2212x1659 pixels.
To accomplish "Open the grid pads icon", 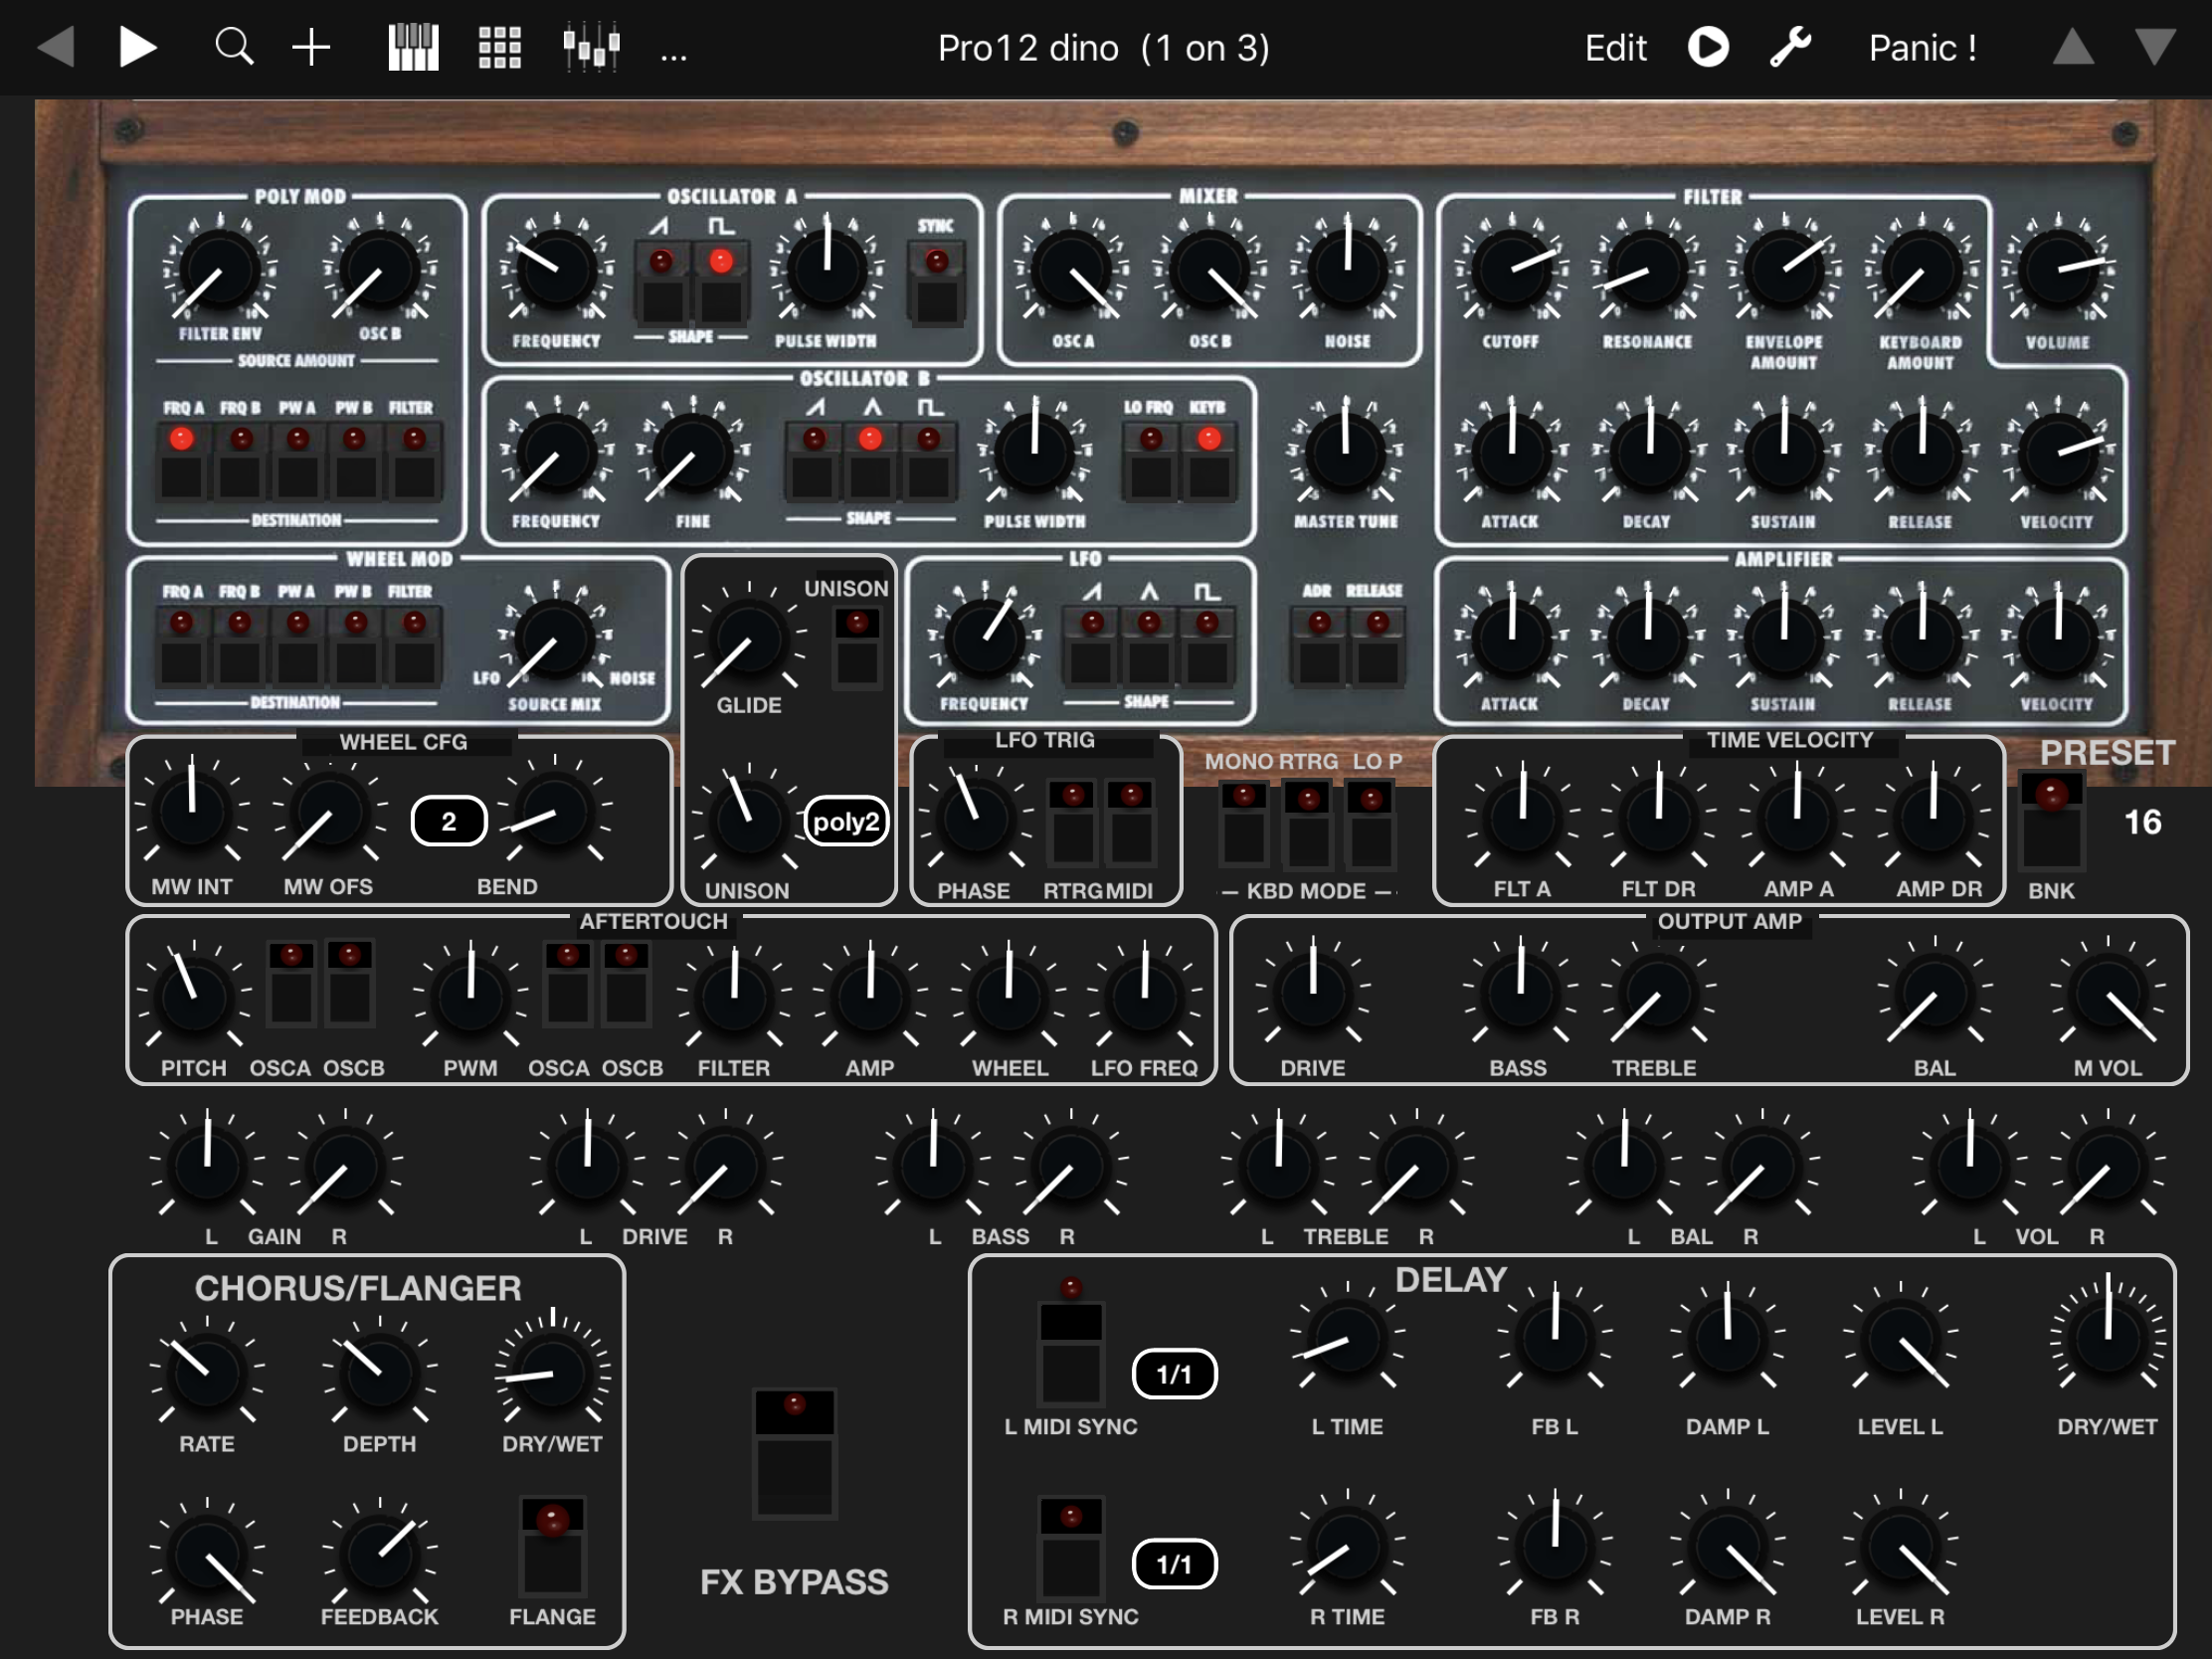I will (499, 47).
